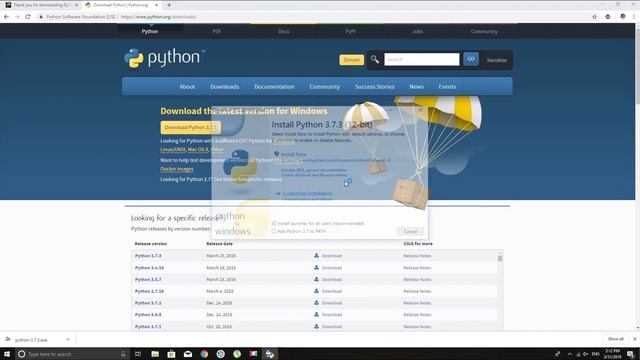This screenshot has width=640, height=360.
Task: Click the arrow beside Customize installation
Action: (x=277, y=193)
